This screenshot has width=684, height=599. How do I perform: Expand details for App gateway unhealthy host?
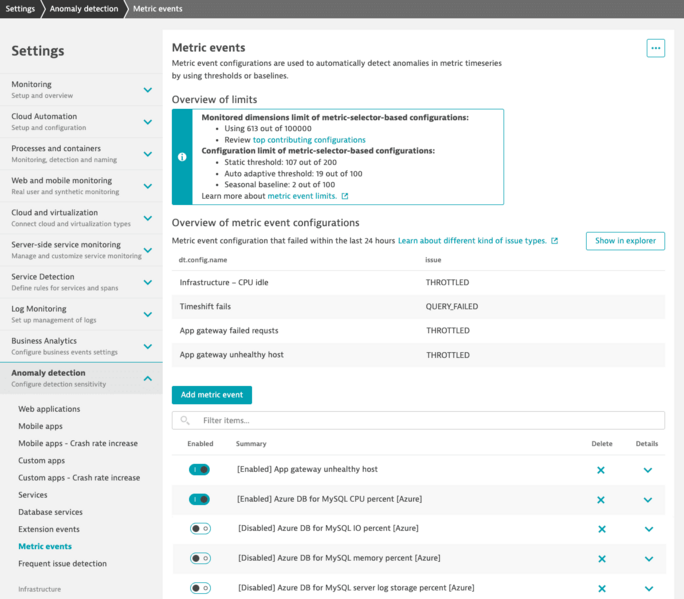point(648,470)
